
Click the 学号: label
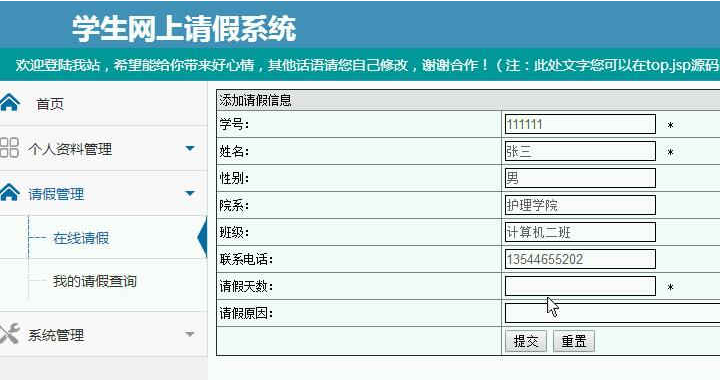coord(234,124)
